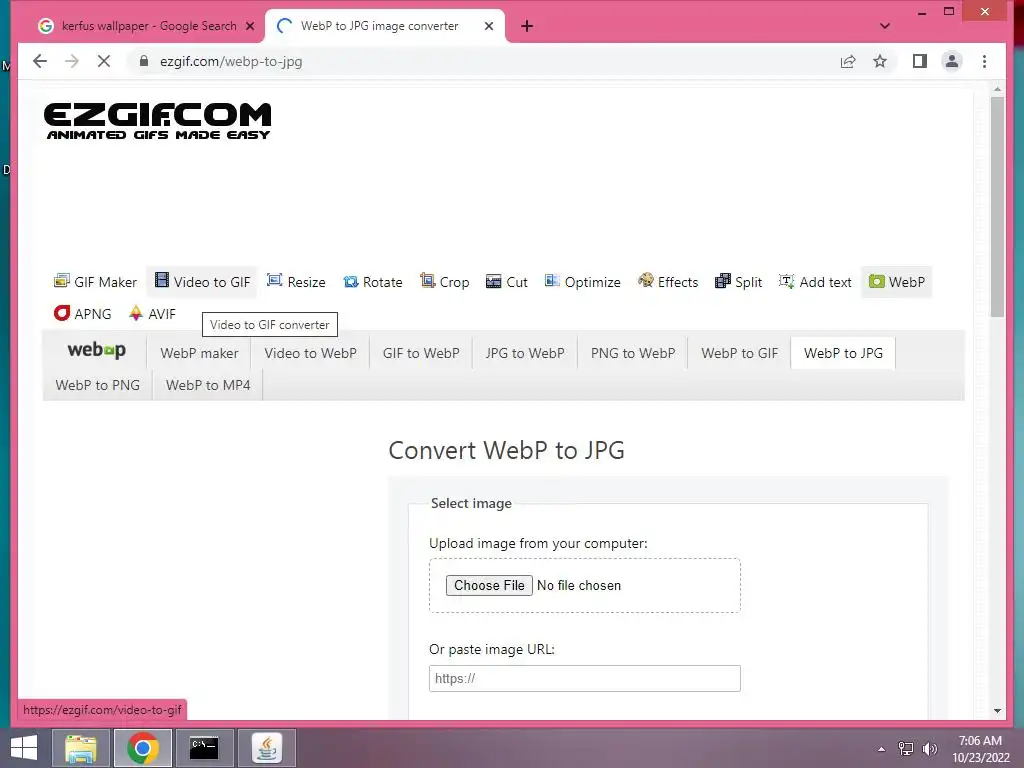The width and height of the screenshot is (1024, 768).
Task: Open Video to GIF converter
Action: pyautogui.click(x=202, y=282)
